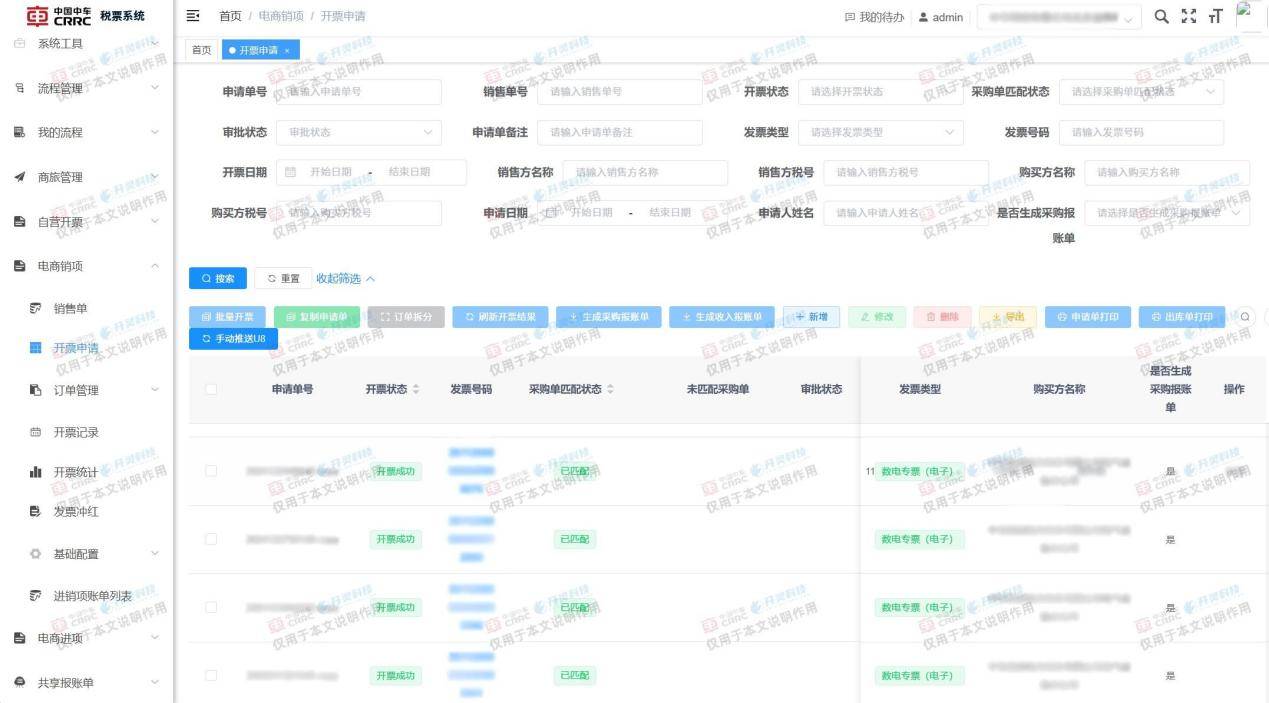Screen dimensions: 1269x703
Task: Click the search magnifier icon in header
Action: [x=1161, y=16]
